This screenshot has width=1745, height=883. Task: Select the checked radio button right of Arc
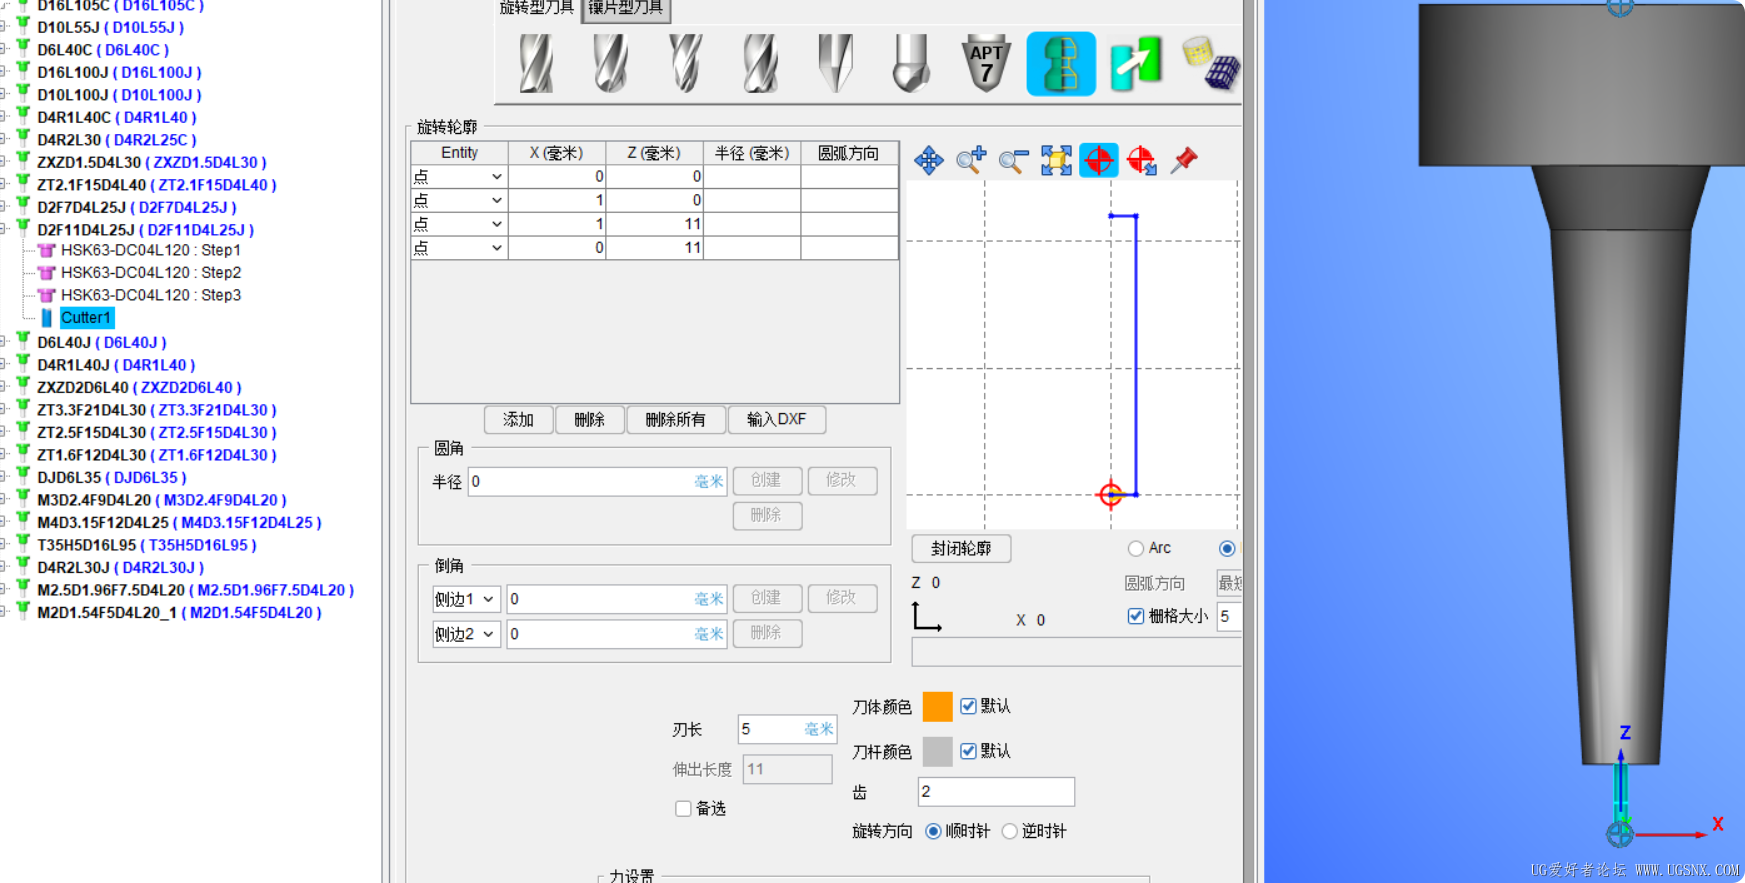pyautogui.click(x=1227, y=548)
